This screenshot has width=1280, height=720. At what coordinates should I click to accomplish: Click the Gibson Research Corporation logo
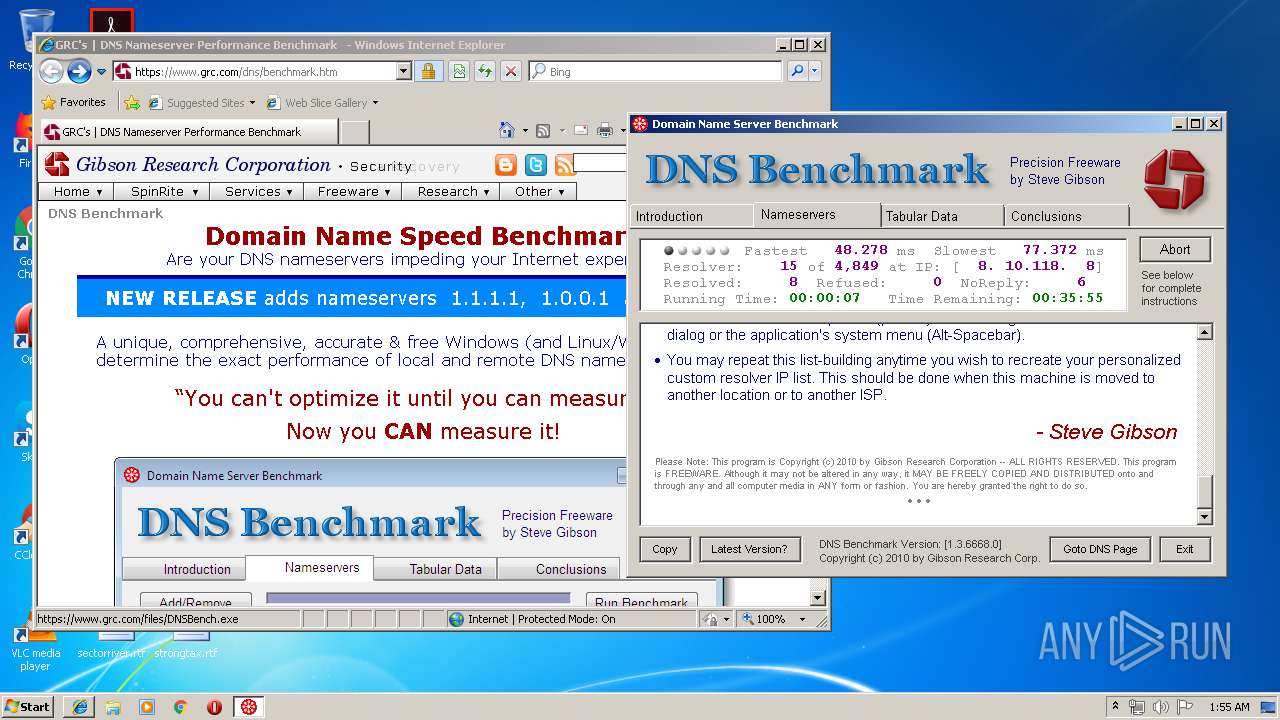pos(188,165)
